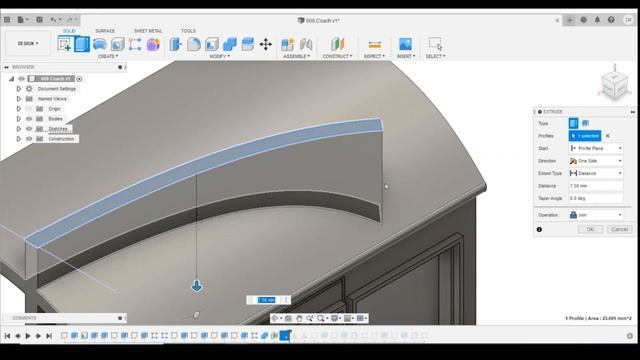This screenshot has width=640, height=360.
Task: Open the Rectangular Pattern tool
Action: tap(135, 44)
